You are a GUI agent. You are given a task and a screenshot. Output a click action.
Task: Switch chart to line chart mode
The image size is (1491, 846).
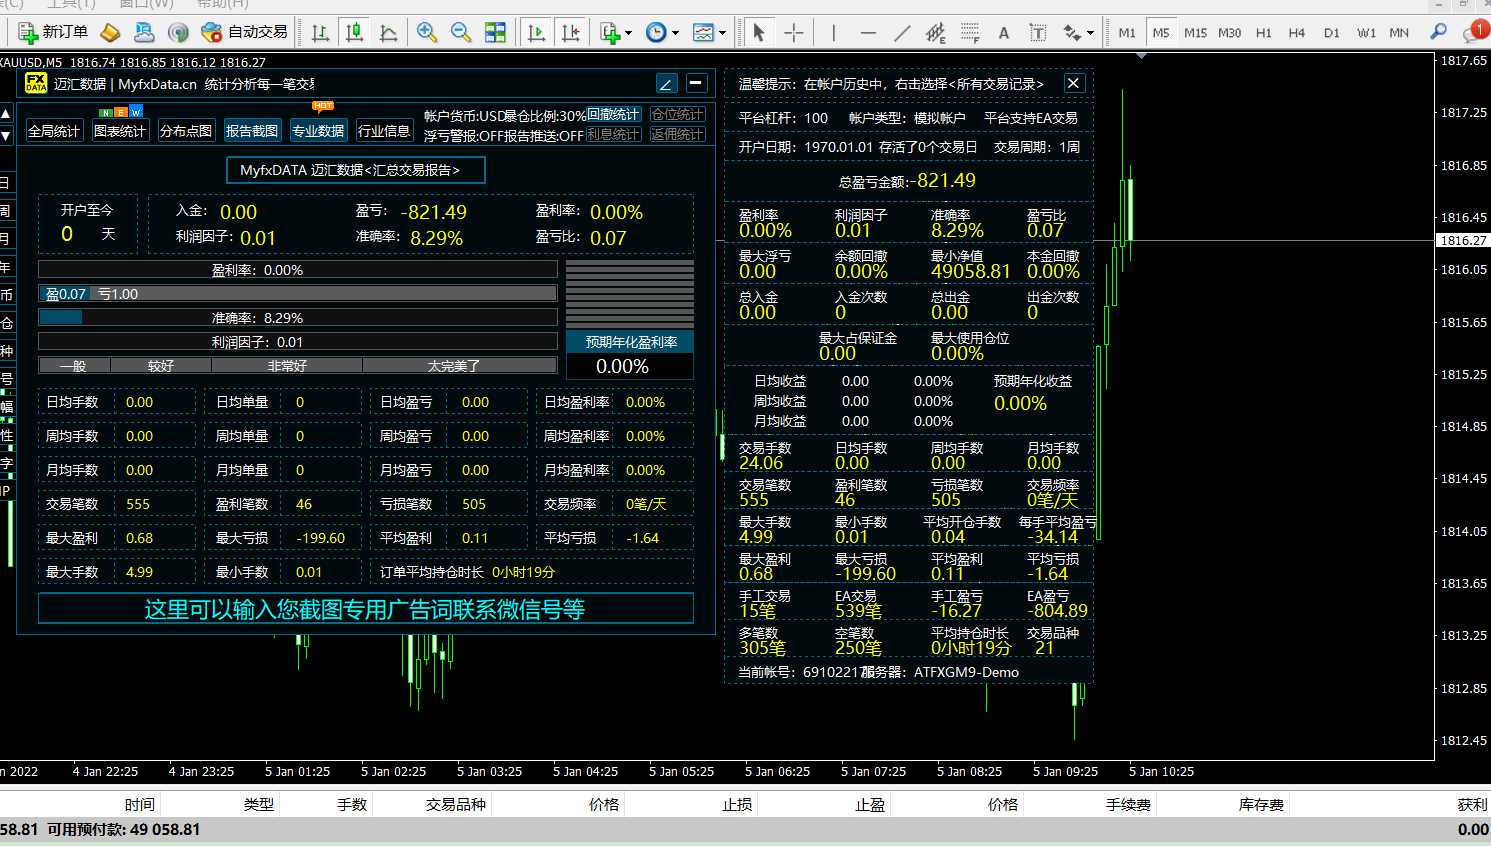388,33
